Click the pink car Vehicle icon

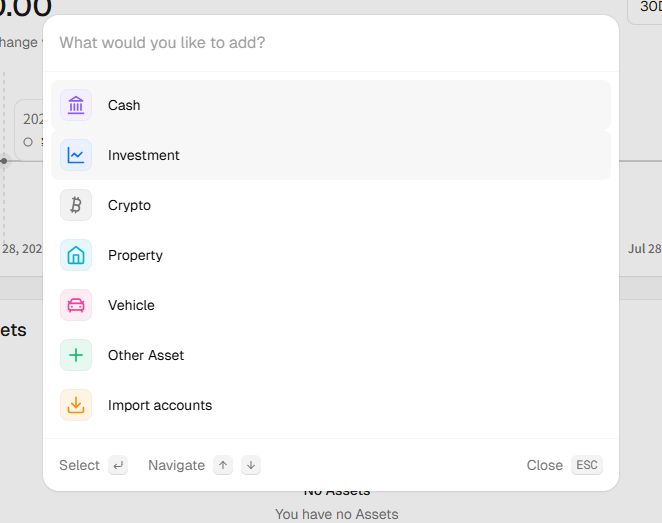[76, 305]
